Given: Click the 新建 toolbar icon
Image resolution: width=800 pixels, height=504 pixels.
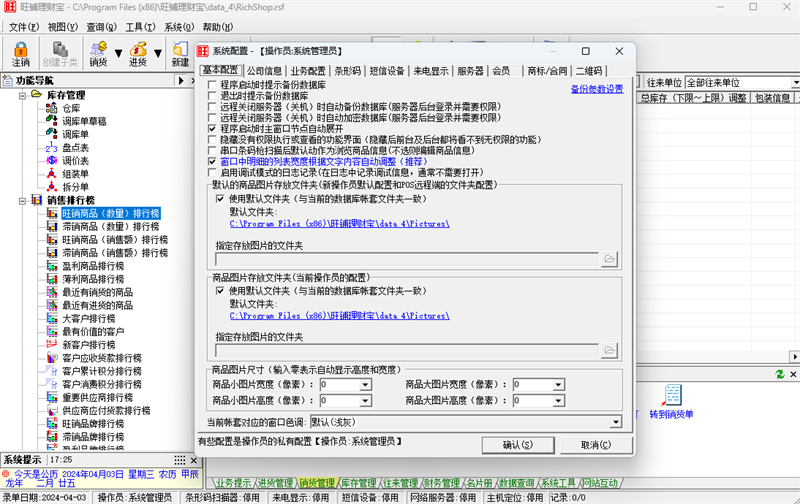Looking at the screenshot, I should coord(180,54).
